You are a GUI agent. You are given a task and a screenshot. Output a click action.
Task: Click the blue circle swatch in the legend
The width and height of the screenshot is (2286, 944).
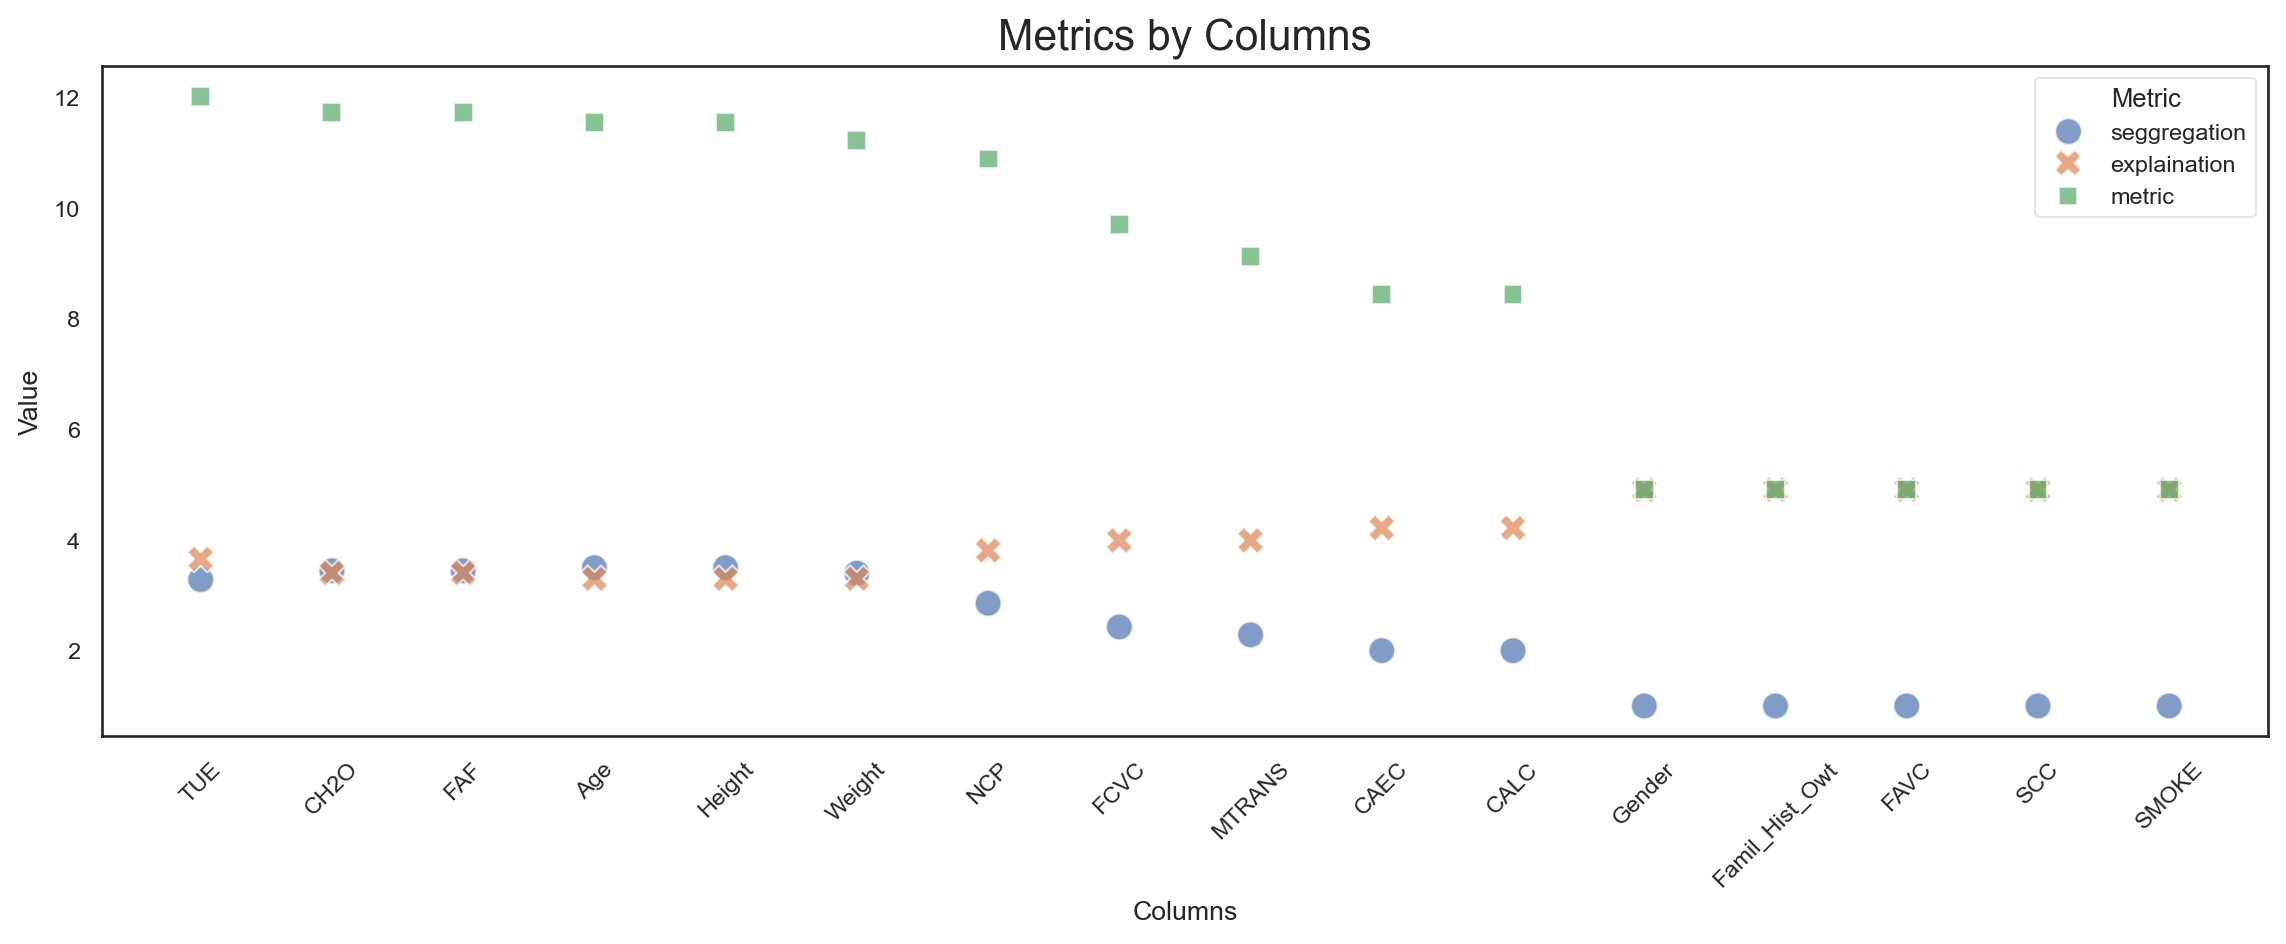(x=2067, y=132)
